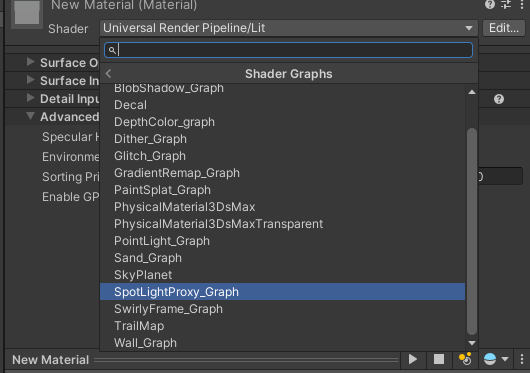Open the Shader dropdown showing Universal Render Pipeline/Lit

point(288,28)
